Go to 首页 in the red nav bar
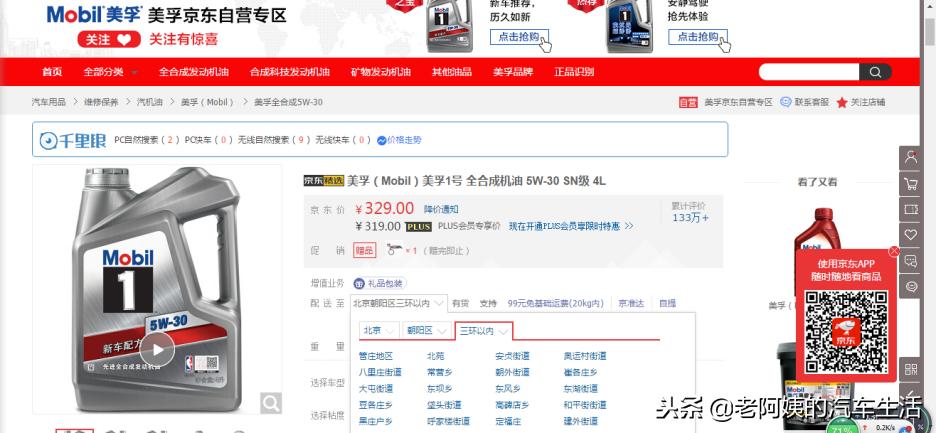 tap(52, 72)
